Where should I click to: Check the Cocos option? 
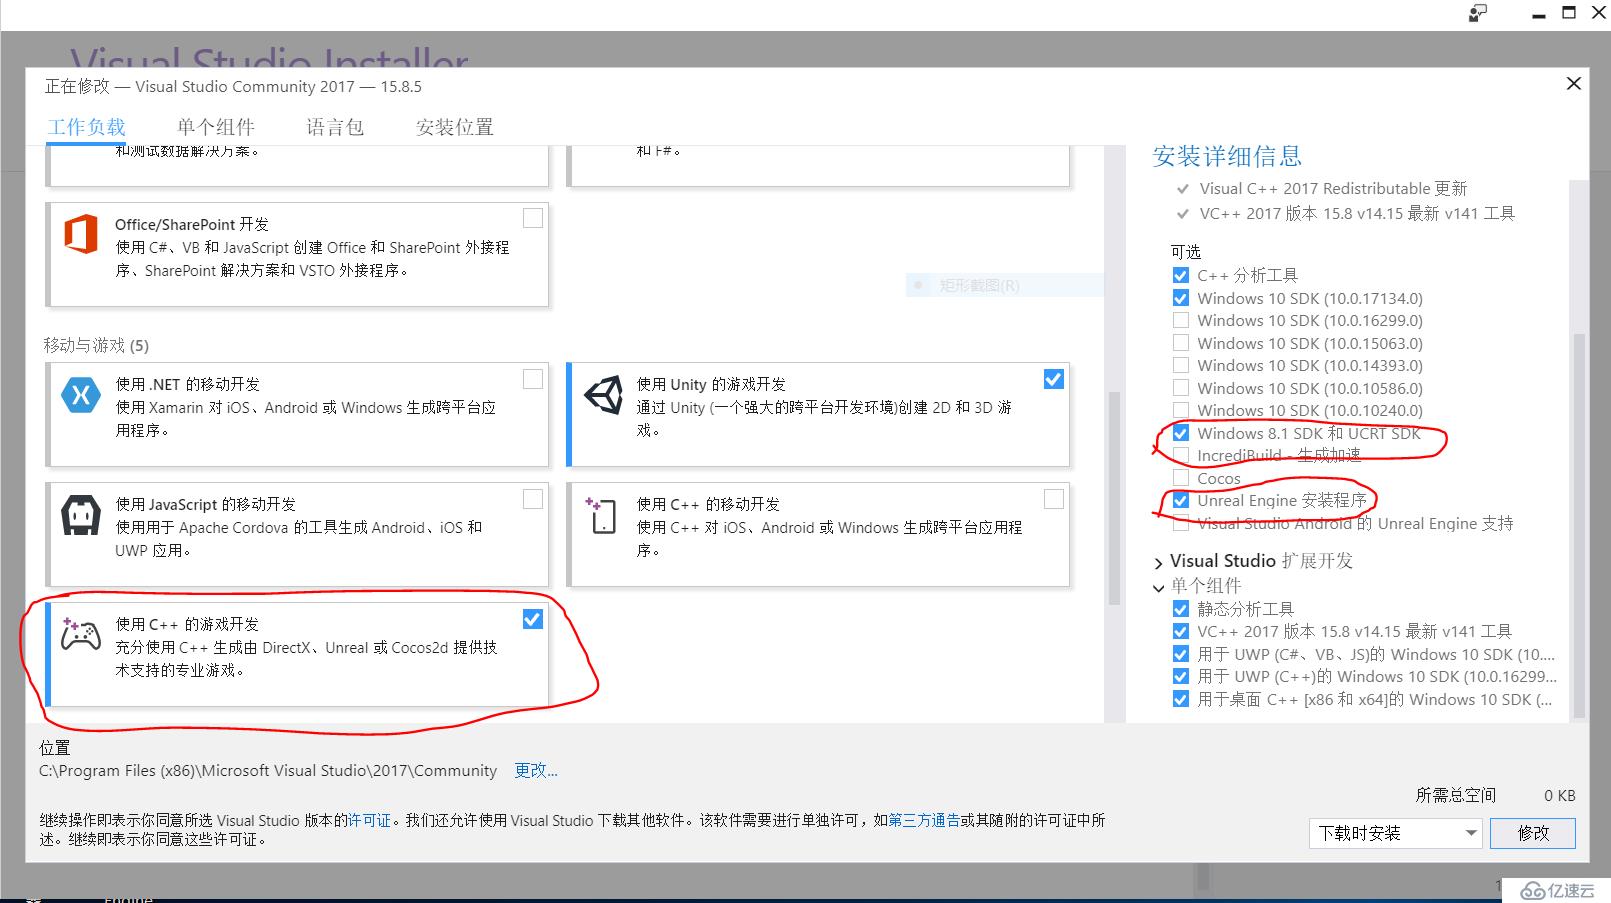[1181, 478]
